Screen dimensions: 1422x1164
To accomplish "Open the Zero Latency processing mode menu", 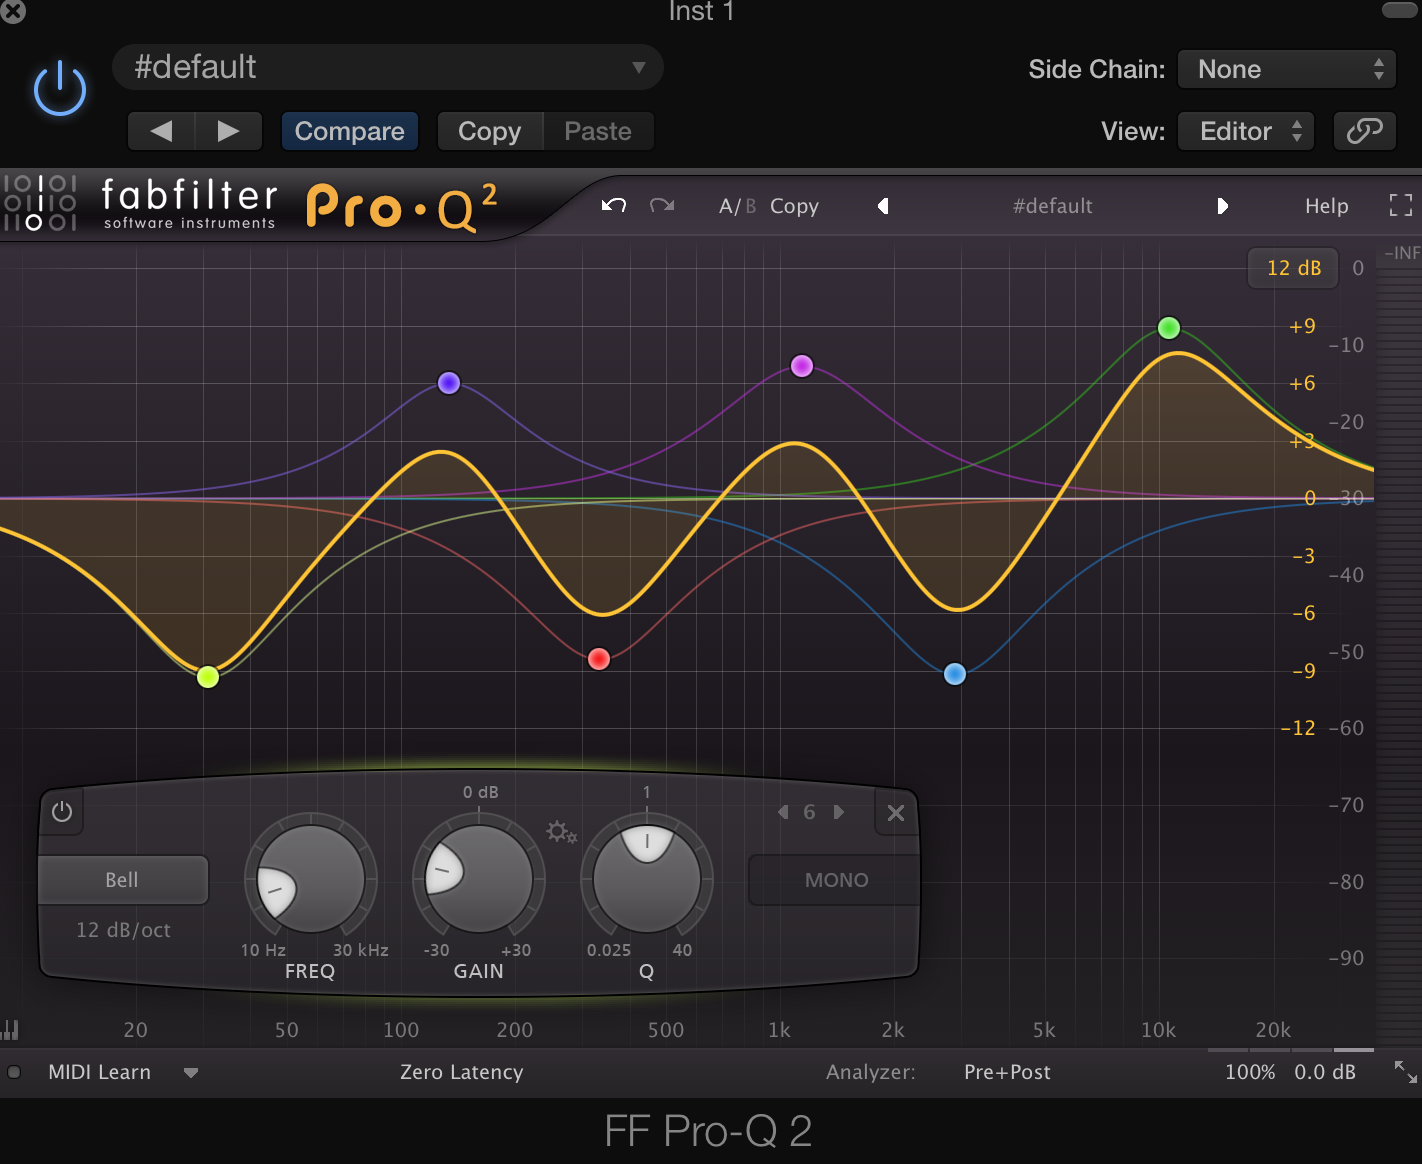I will coord(462,1072).
